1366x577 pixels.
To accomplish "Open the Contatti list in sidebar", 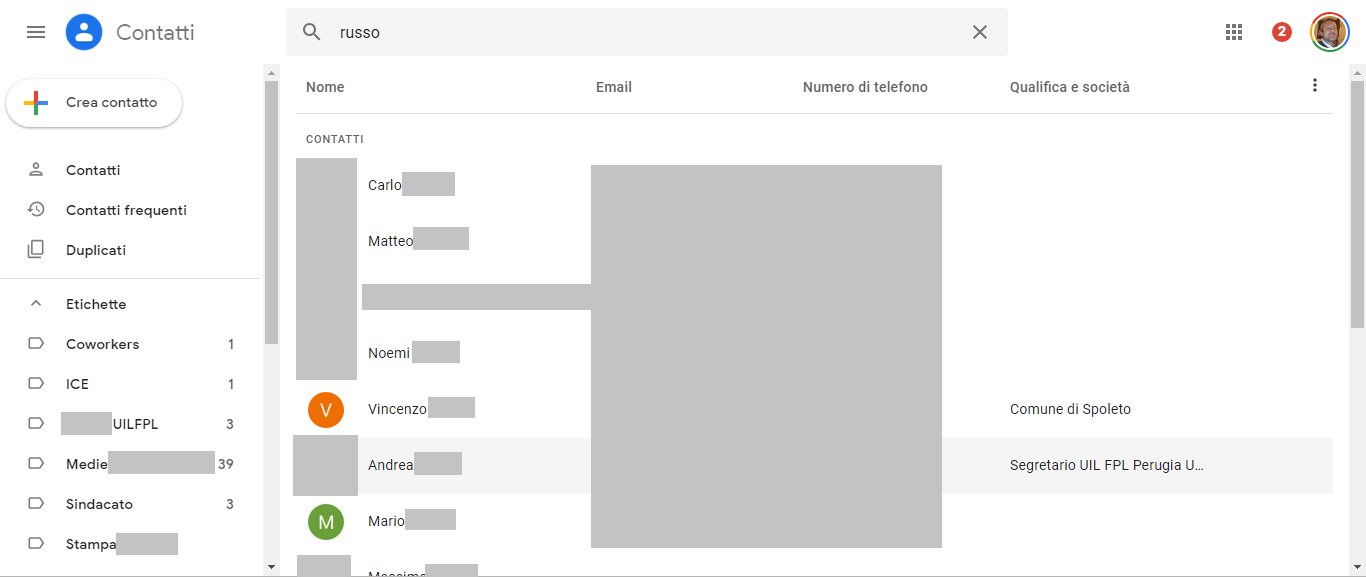I will [x=93, y=170].
